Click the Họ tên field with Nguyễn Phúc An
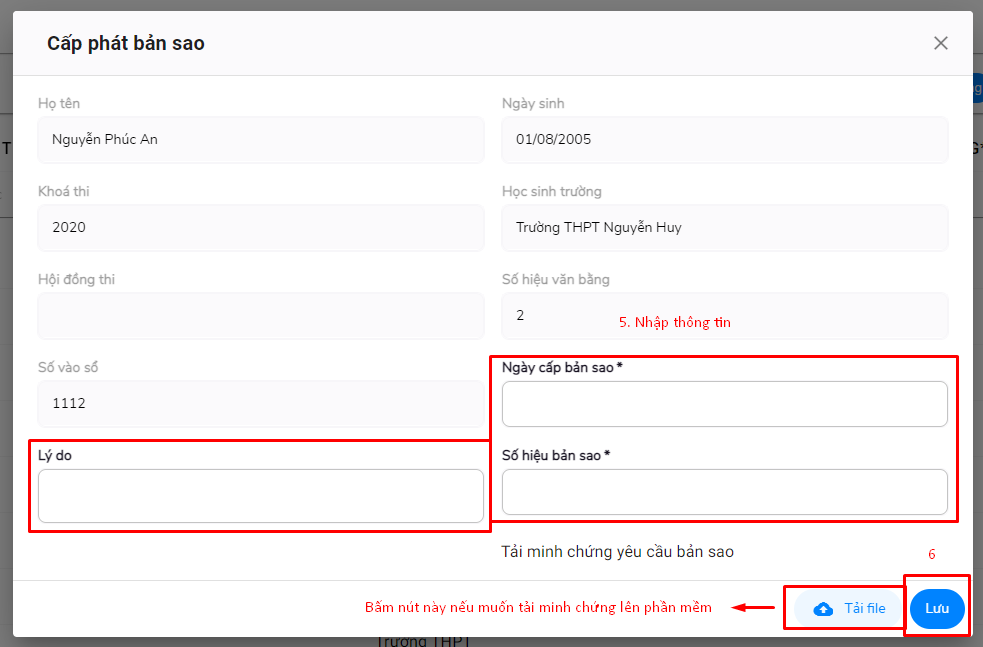The image size is (983, 647). tap(260, 140)
